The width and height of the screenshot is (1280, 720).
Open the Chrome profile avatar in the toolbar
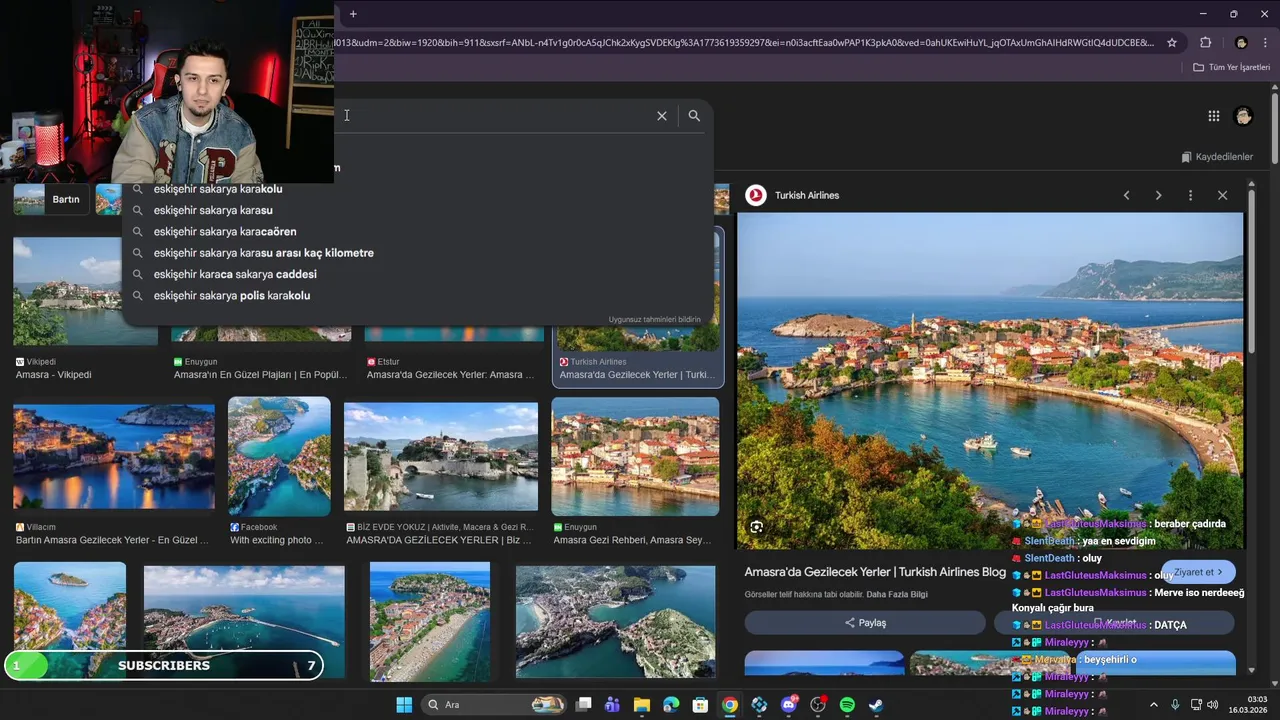pos(1241,43)
